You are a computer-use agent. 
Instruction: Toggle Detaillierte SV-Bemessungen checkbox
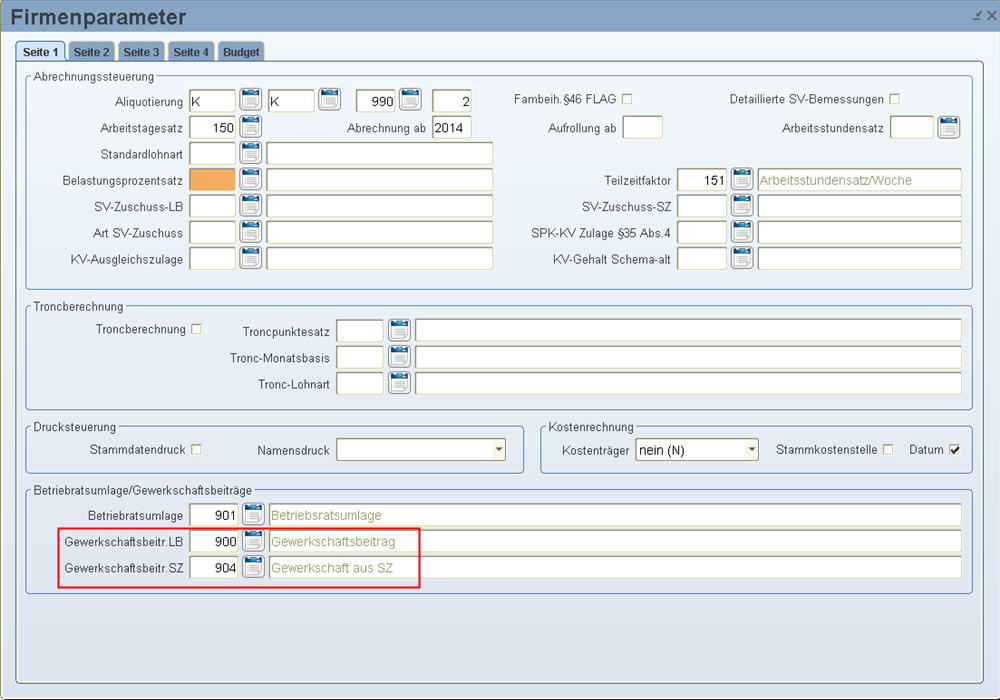894,99
